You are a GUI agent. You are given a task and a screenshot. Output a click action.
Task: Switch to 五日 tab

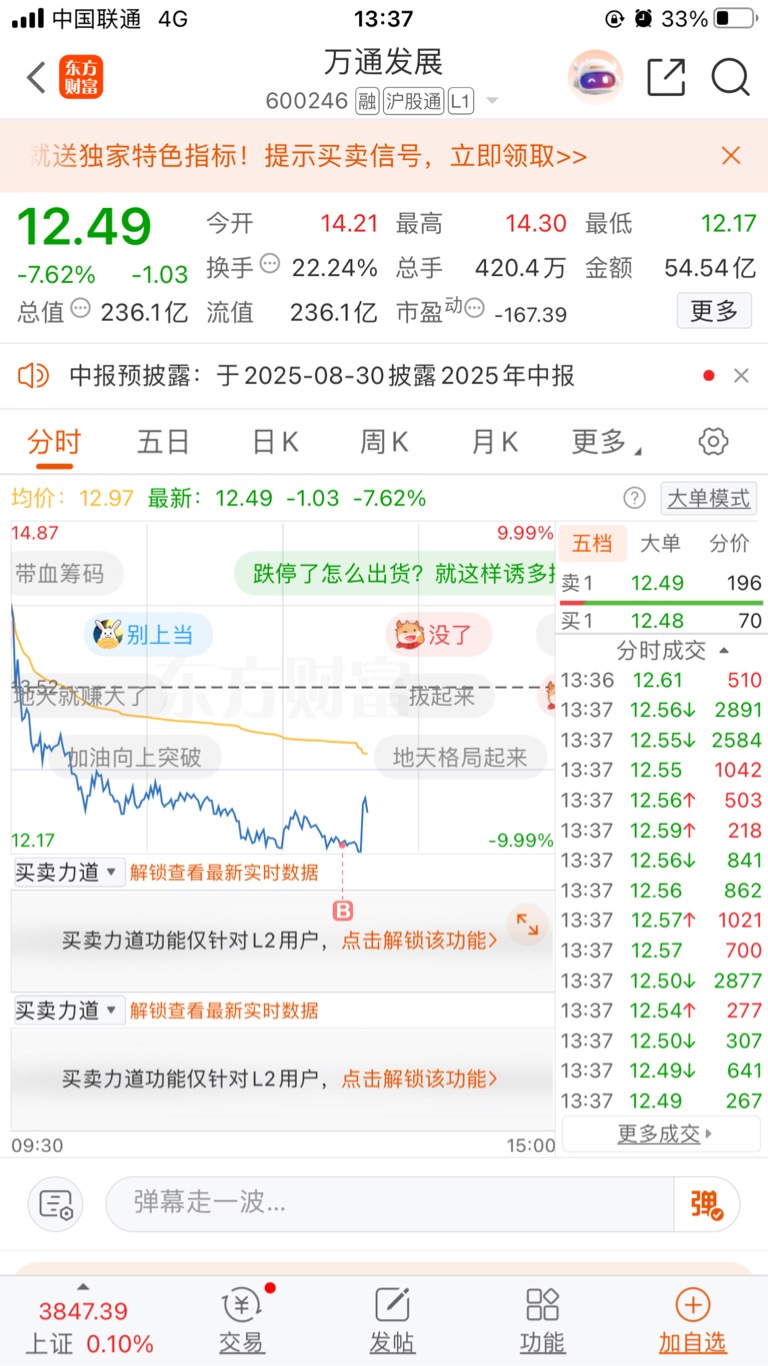click(x=164, y=442)
